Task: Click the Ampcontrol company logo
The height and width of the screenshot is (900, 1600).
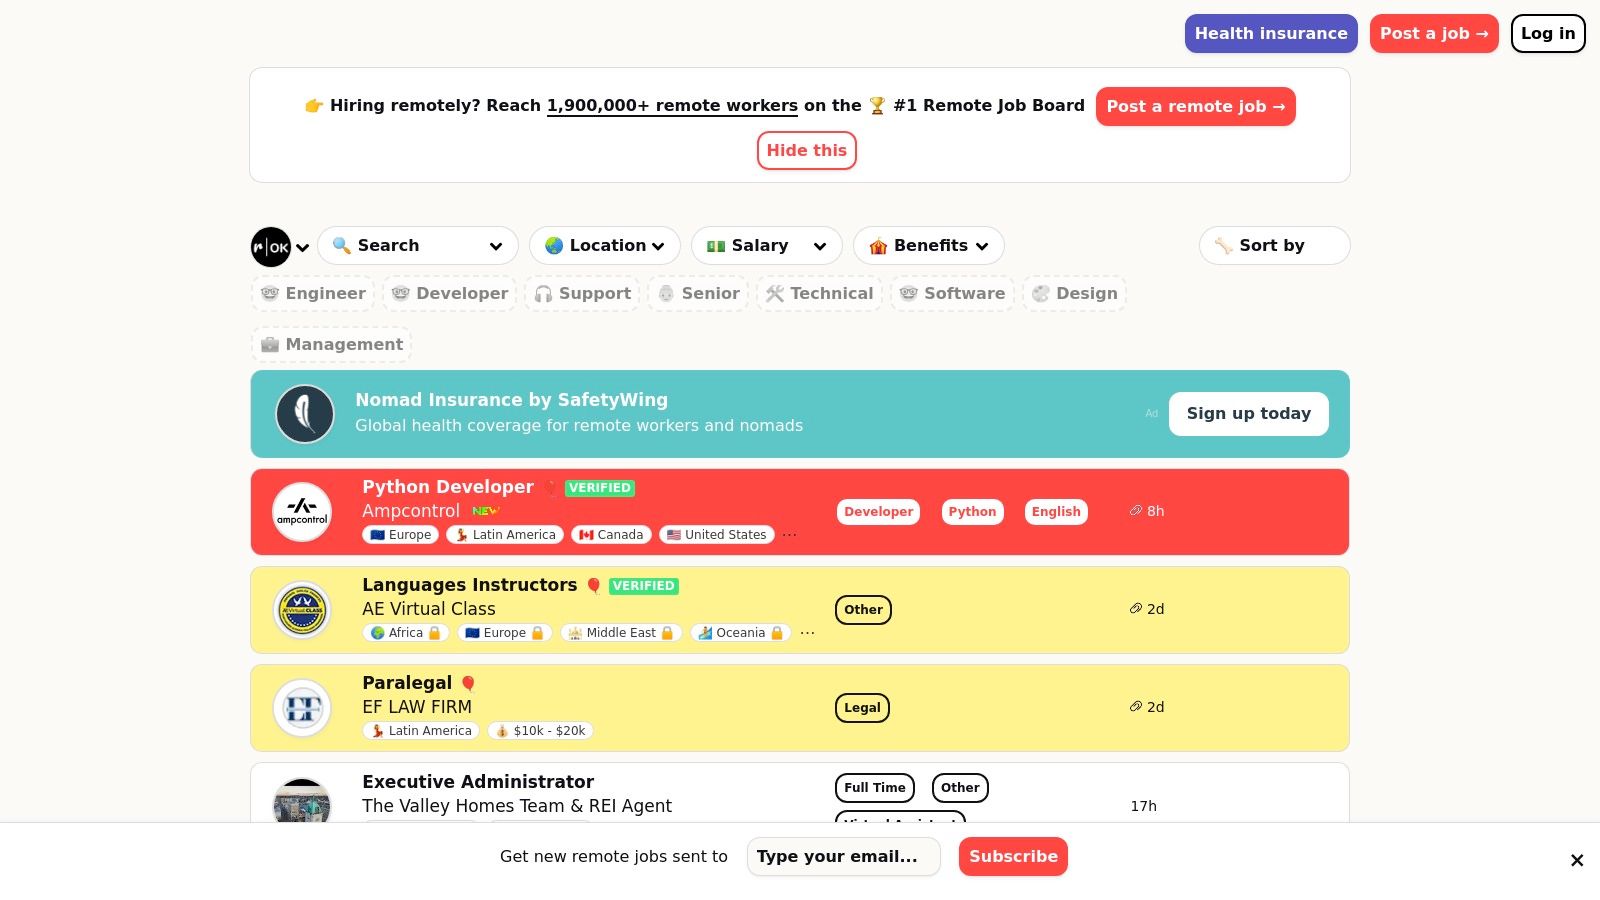Action: click(x=302, y=512)
